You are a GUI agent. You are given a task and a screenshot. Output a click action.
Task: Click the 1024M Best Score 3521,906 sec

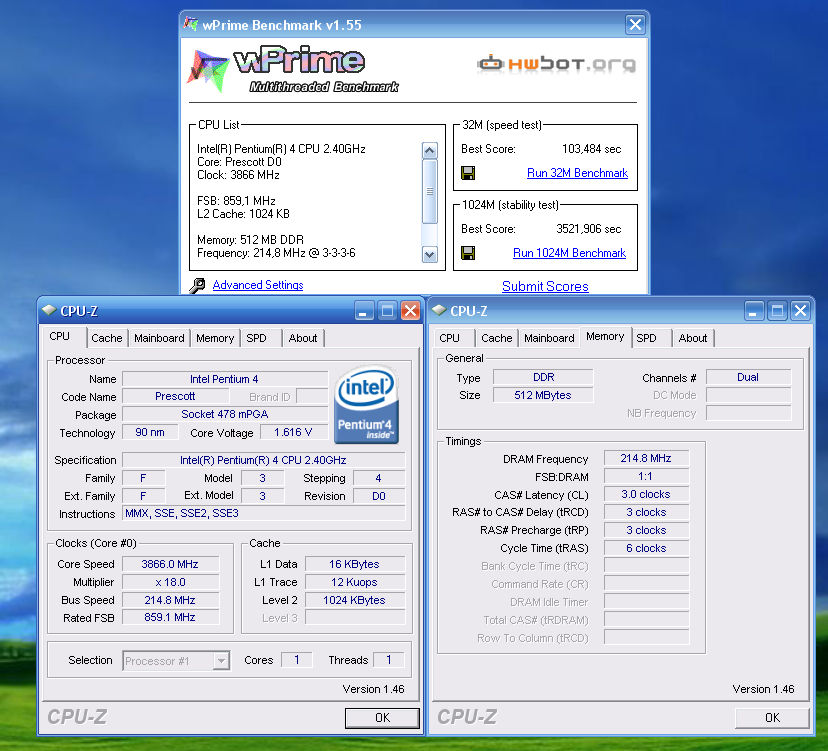pyautogui.click(x=588, y=229)
